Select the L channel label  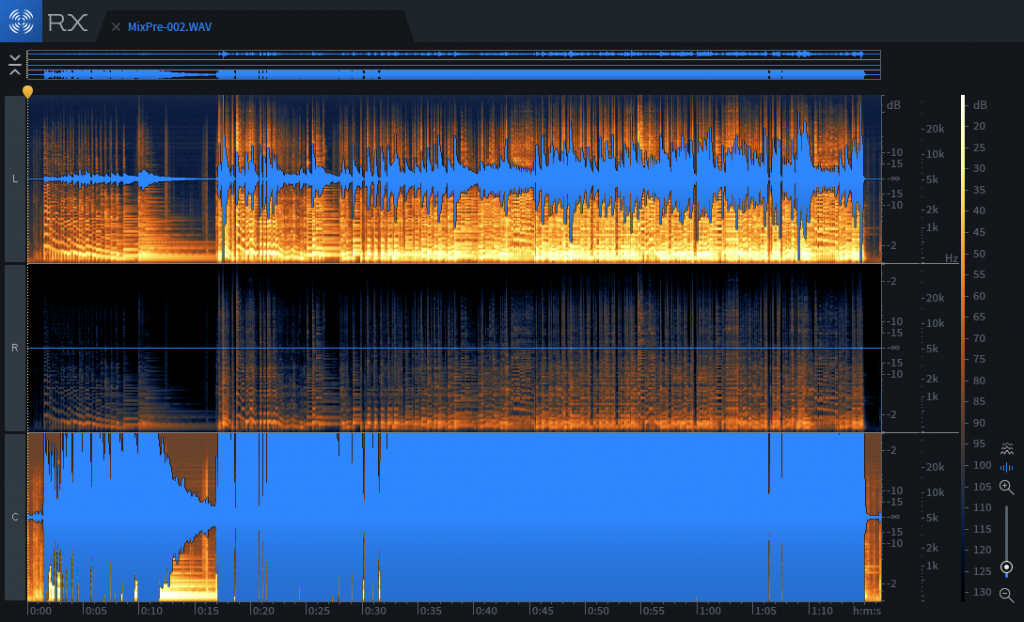(15, 179)
